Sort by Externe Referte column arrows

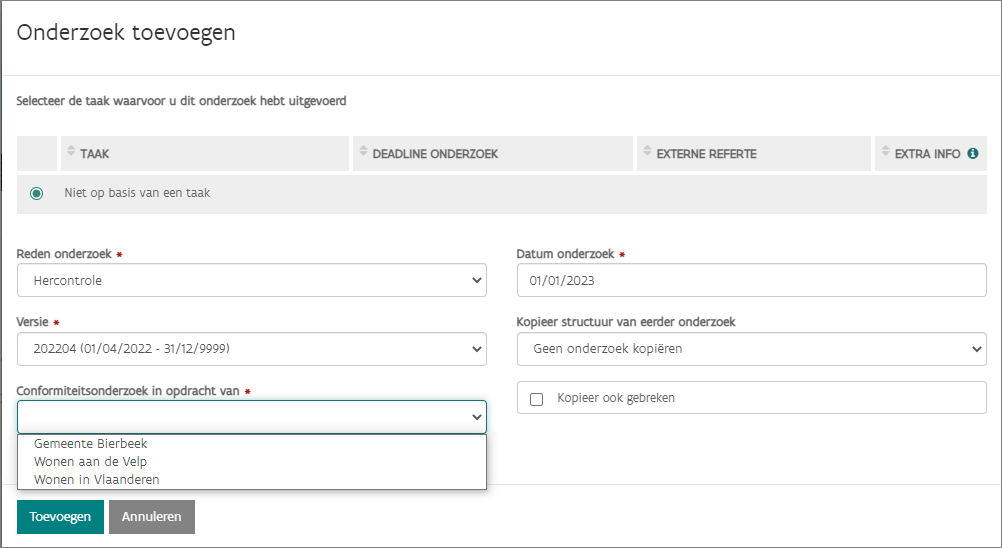pyautogui.click(x=647, y=153)
